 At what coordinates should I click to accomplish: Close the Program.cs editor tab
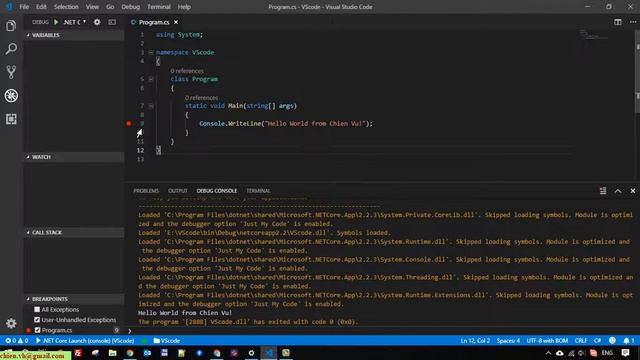pyautogui.click(x=176, y=22)
